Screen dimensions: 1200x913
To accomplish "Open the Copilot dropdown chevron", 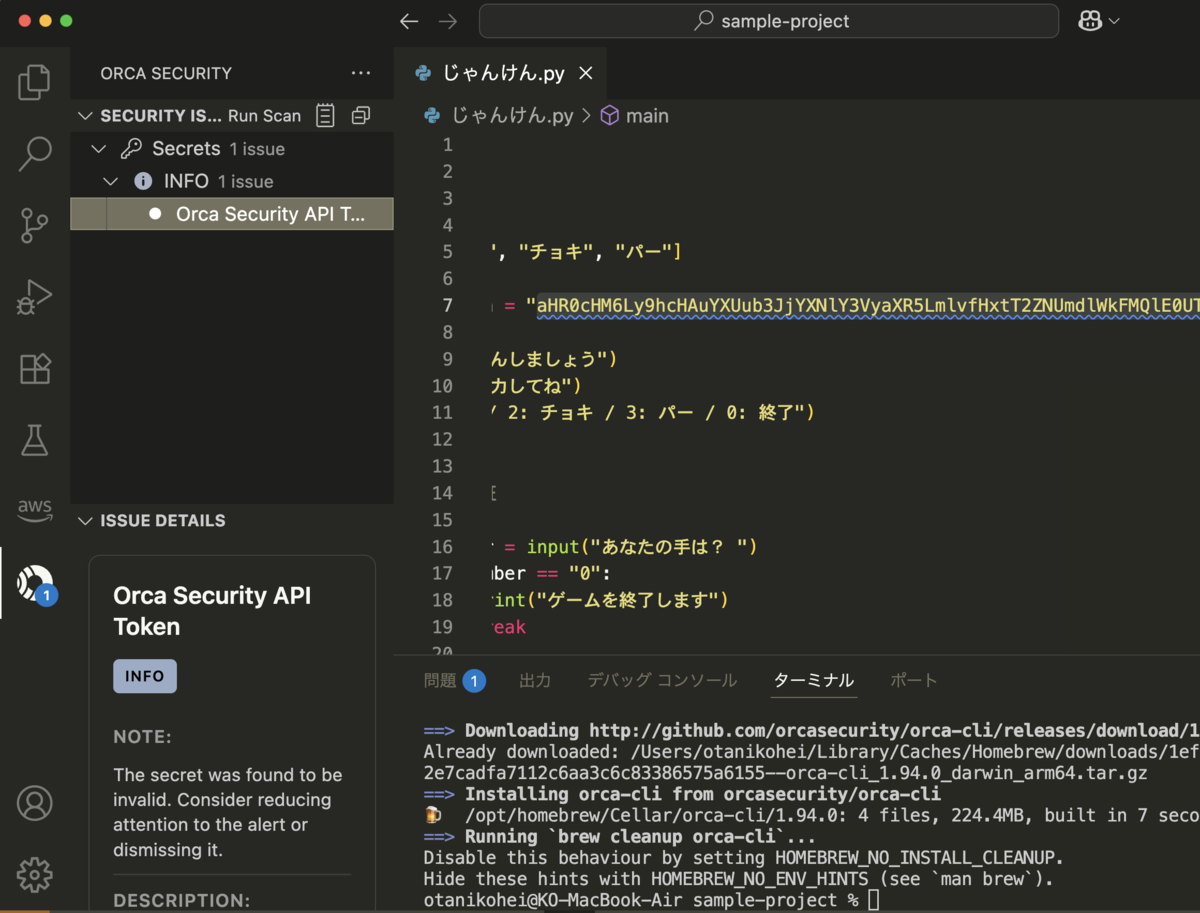I will point(1114,21).
